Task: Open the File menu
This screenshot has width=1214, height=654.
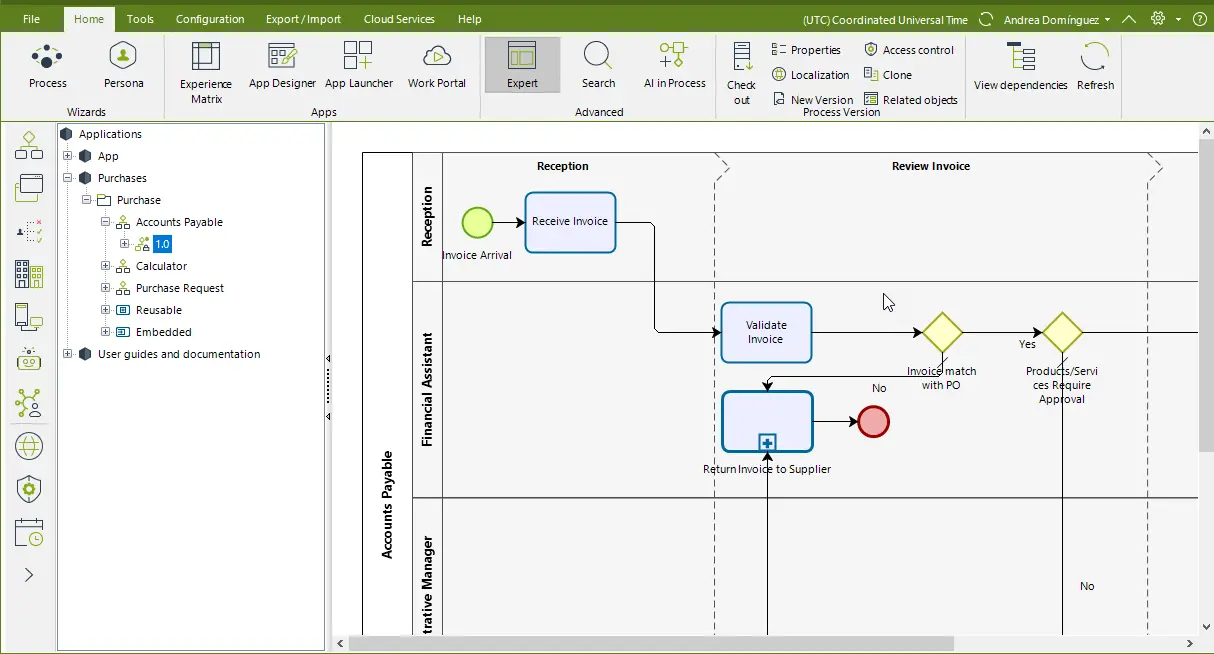Action: pyautogui.click(x=31, y=19)
